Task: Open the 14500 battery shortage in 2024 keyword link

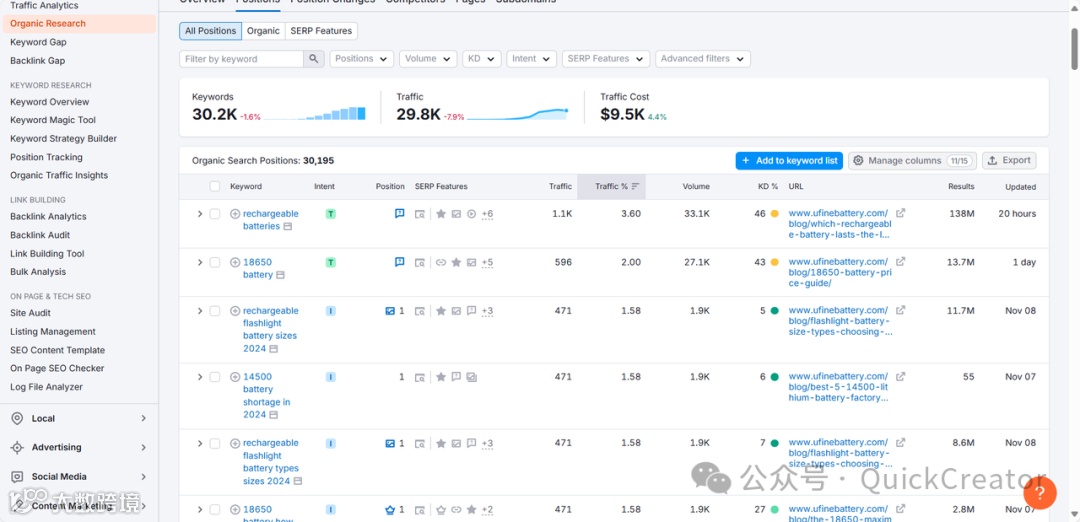Action: point(266,396)
